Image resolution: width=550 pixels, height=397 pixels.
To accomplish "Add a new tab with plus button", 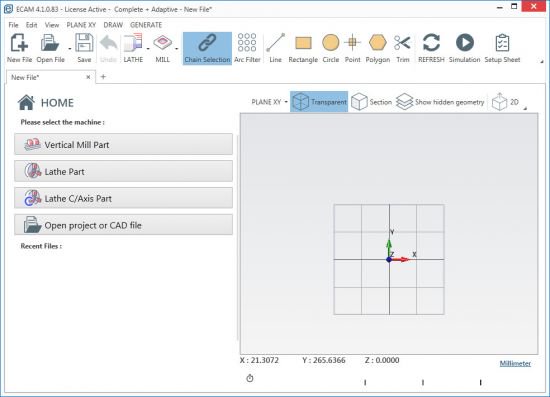I will point(103,76).
